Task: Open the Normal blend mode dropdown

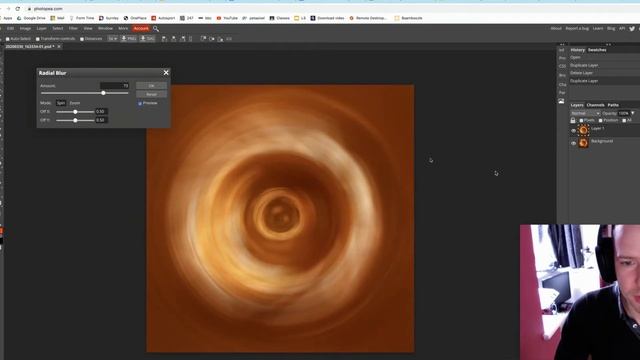Action: (585, 113)
